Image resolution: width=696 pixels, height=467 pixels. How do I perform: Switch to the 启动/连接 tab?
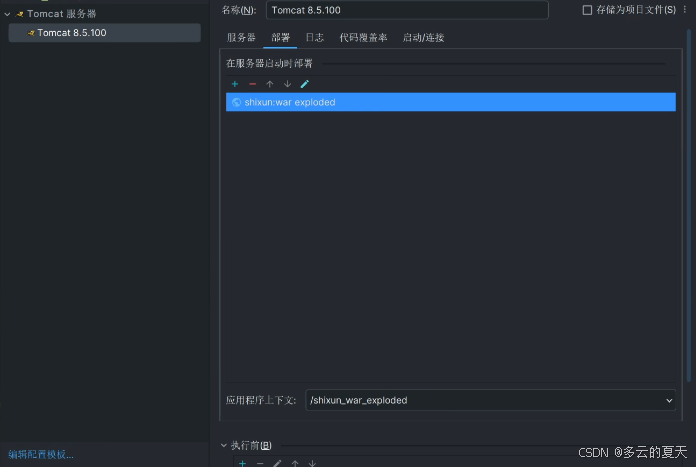point(423,38)
